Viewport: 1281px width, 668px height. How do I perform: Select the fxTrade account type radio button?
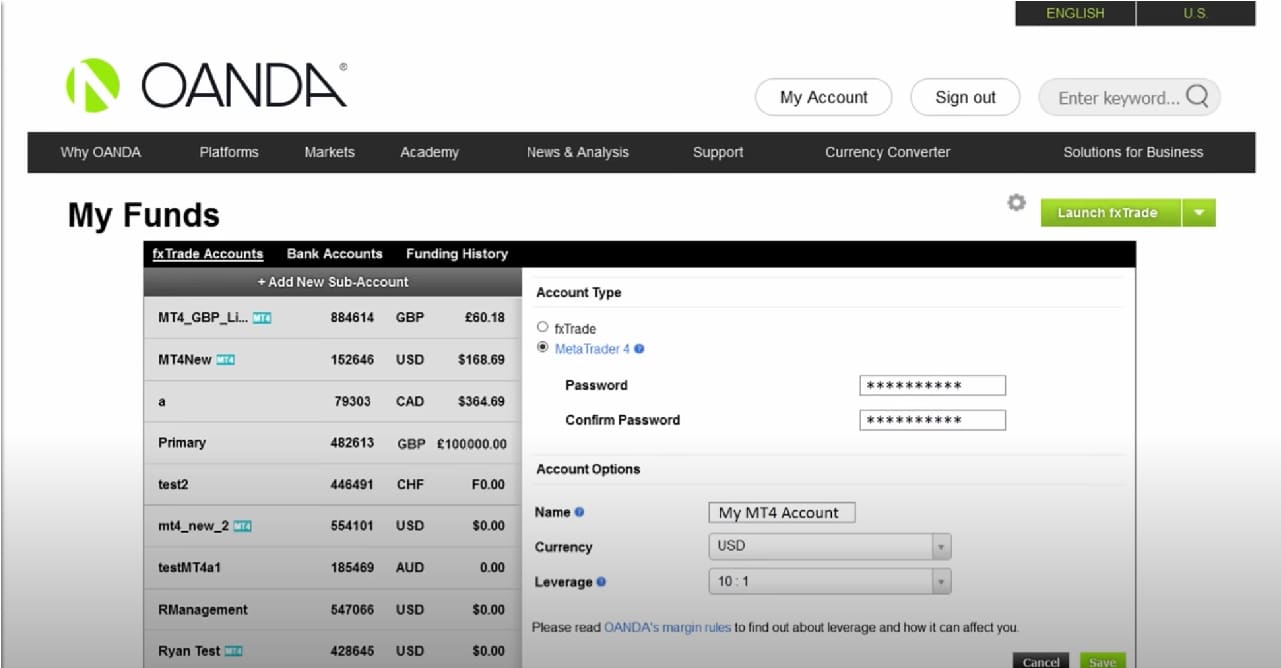pyautogui.click(x=542, y=326)
